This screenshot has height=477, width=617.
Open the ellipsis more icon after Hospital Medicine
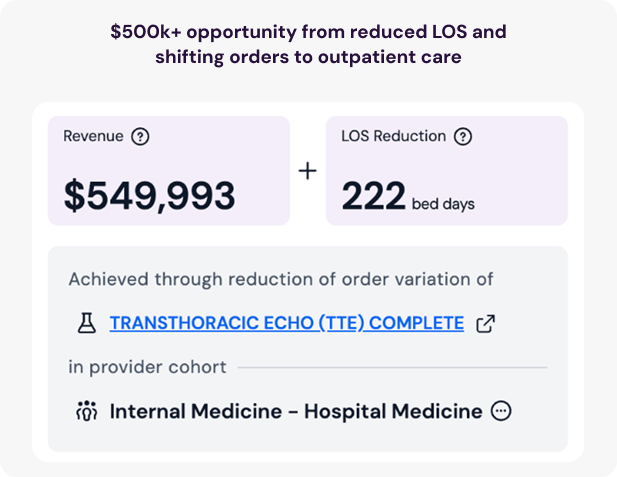click(501, 411)
